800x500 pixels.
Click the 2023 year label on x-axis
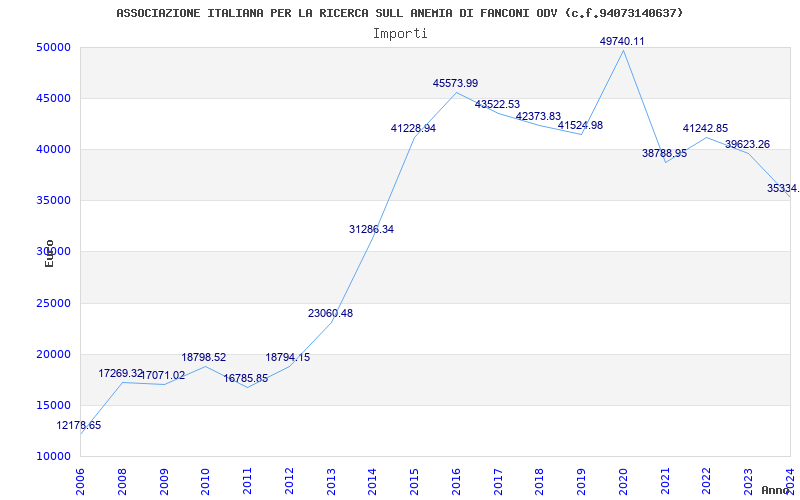[748, 481]
